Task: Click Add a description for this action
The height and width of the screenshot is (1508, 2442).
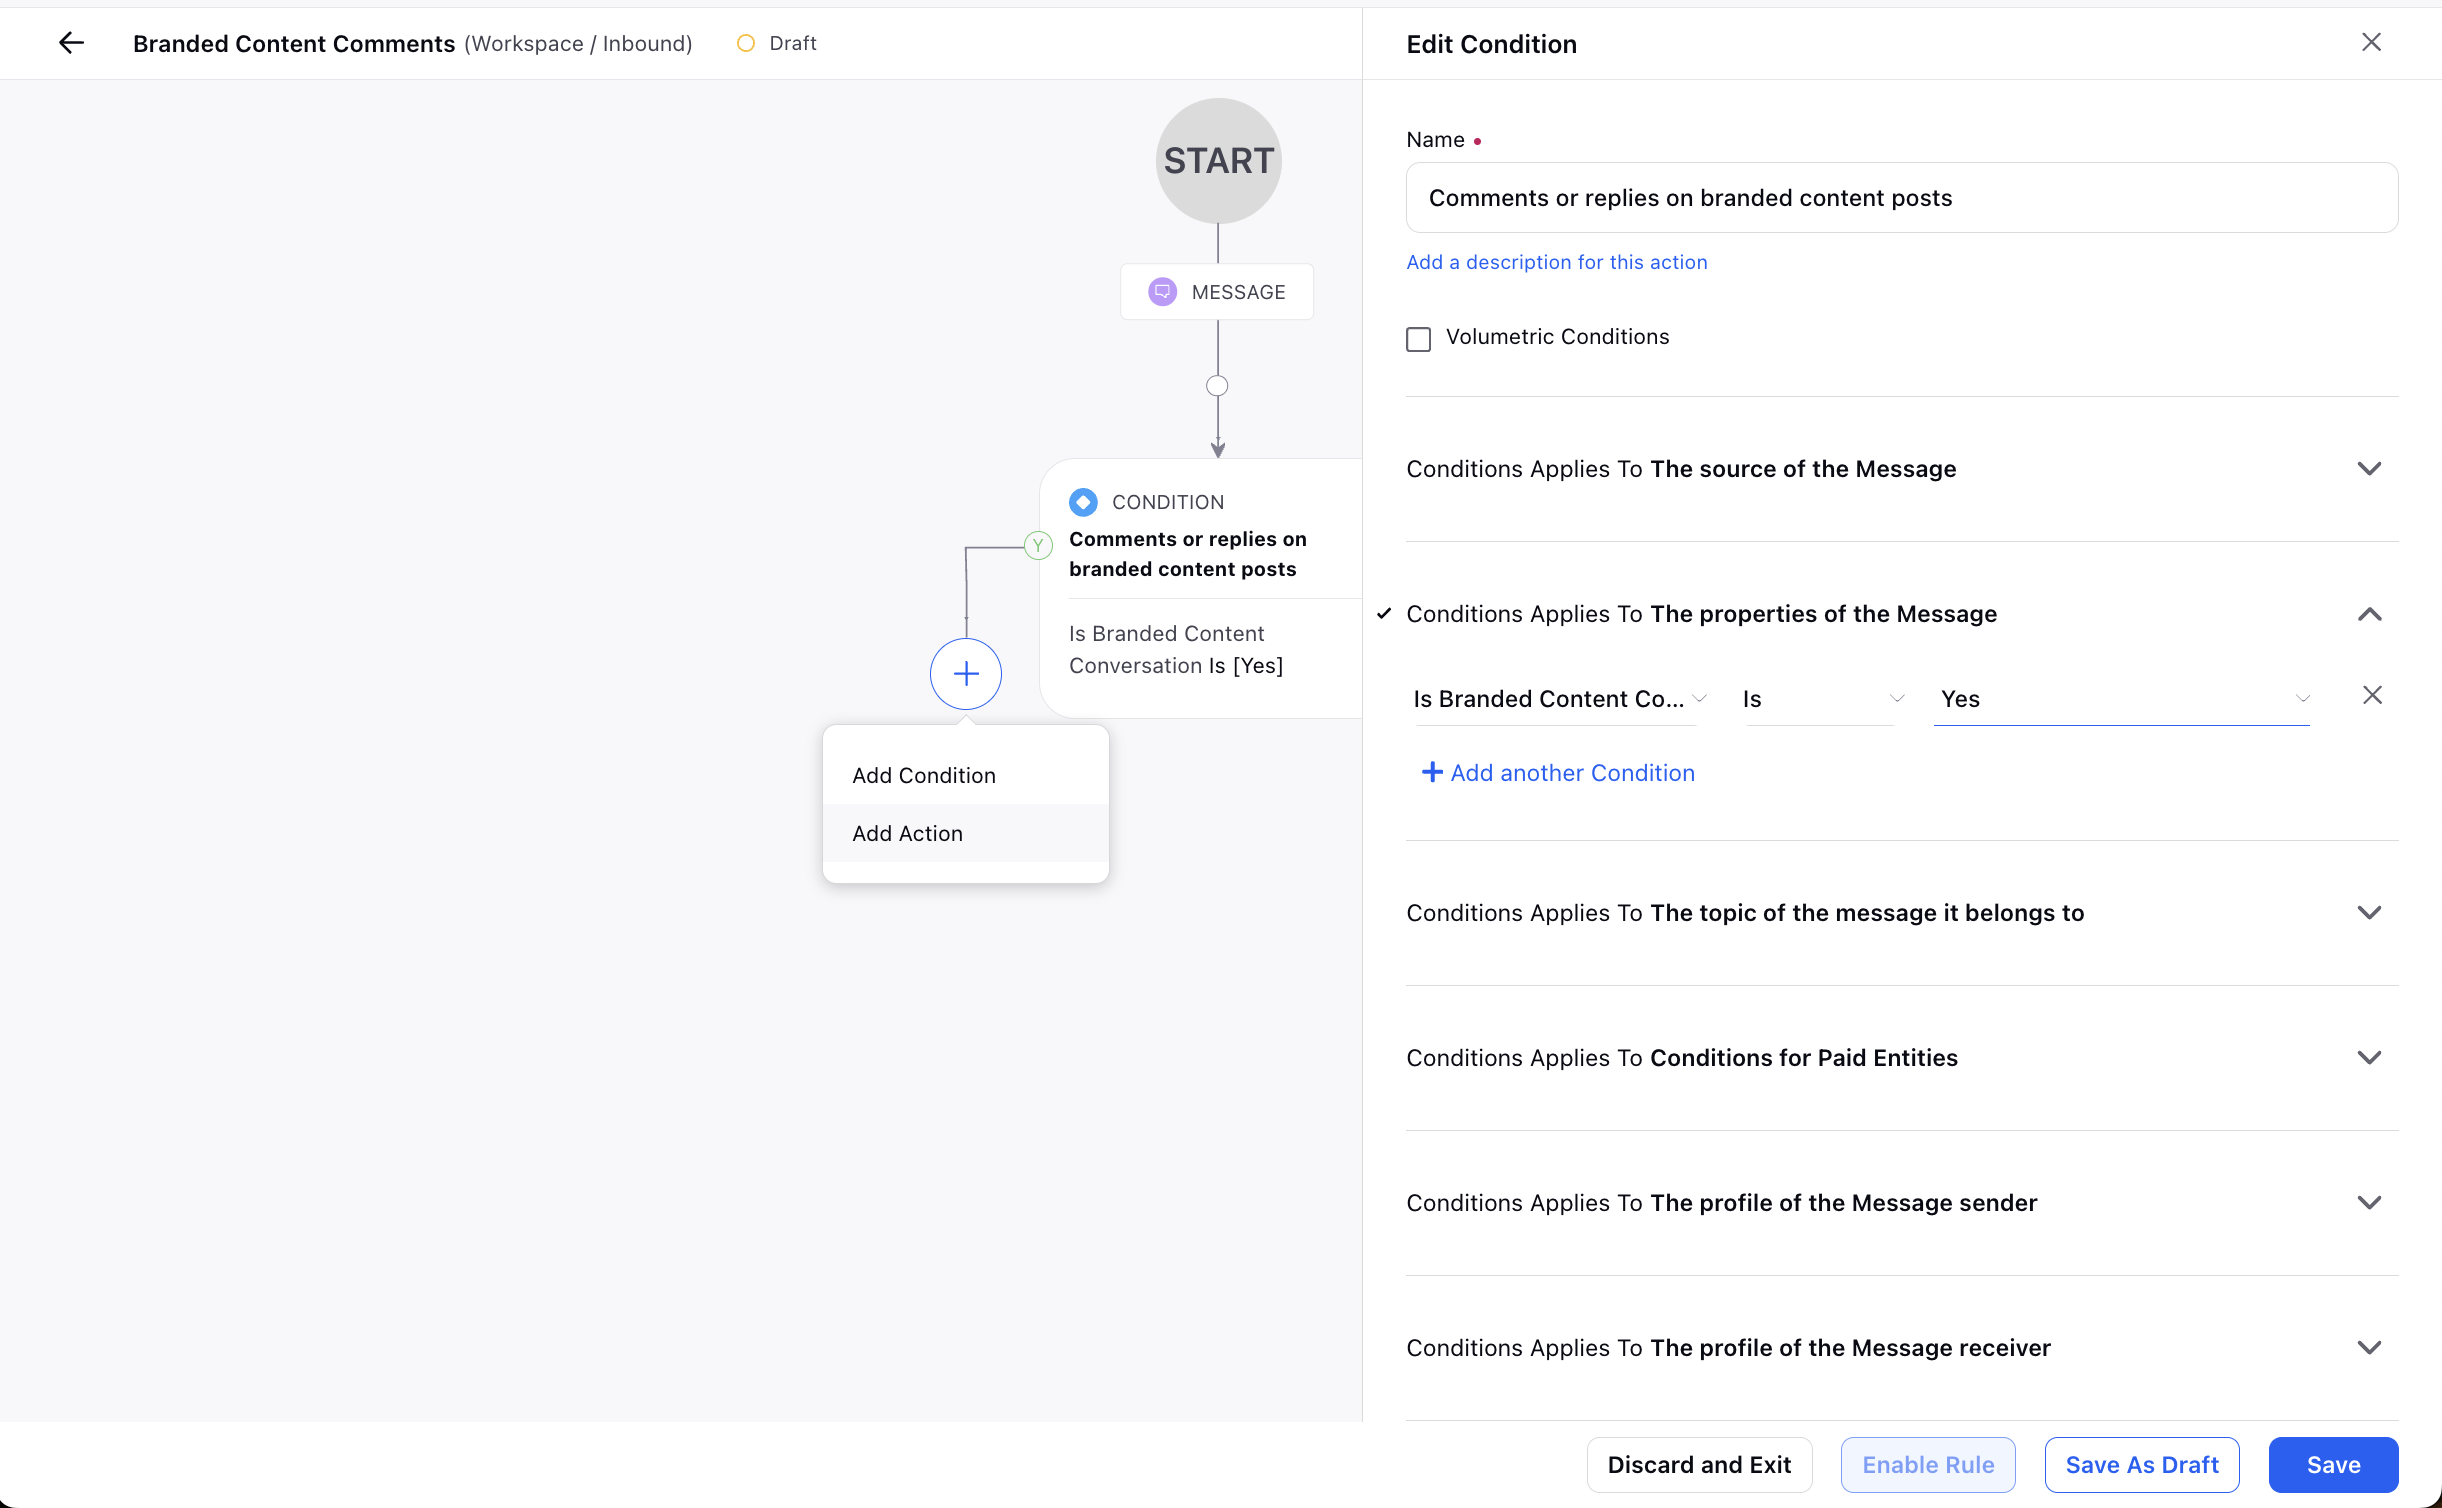Action: click(x=1557, y=262)
